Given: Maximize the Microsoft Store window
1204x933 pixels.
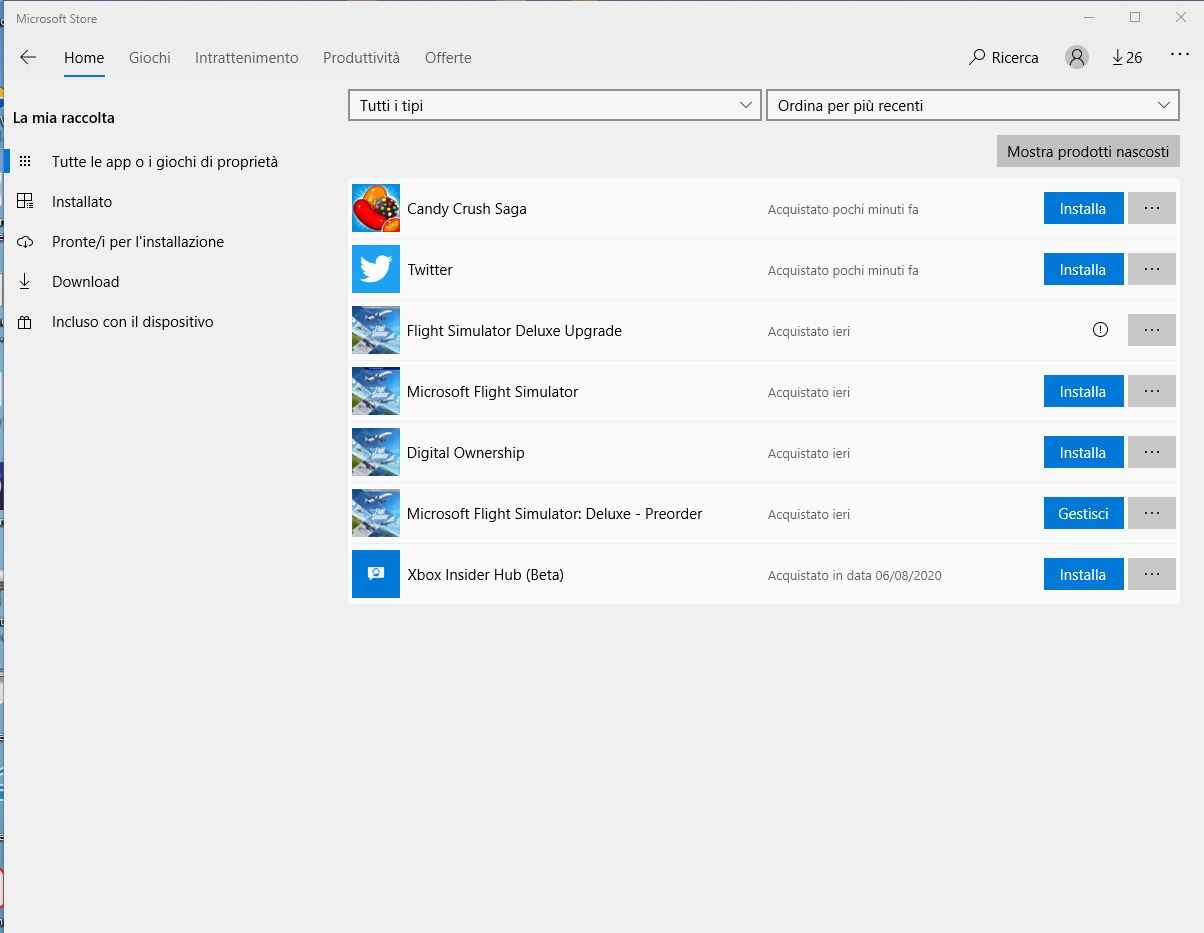Looking at the screenshot, I should point(1135,17).
